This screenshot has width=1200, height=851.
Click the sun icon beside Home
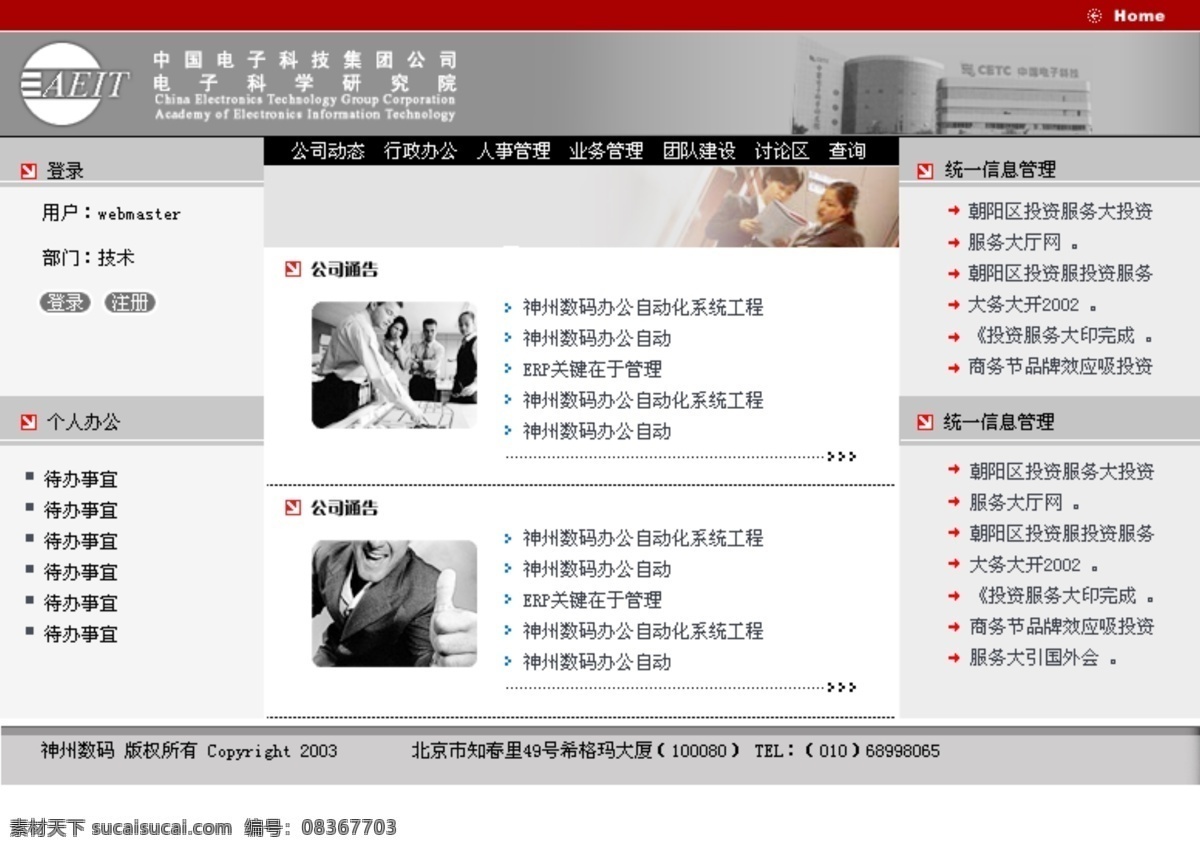click(x=1095, y=16)
